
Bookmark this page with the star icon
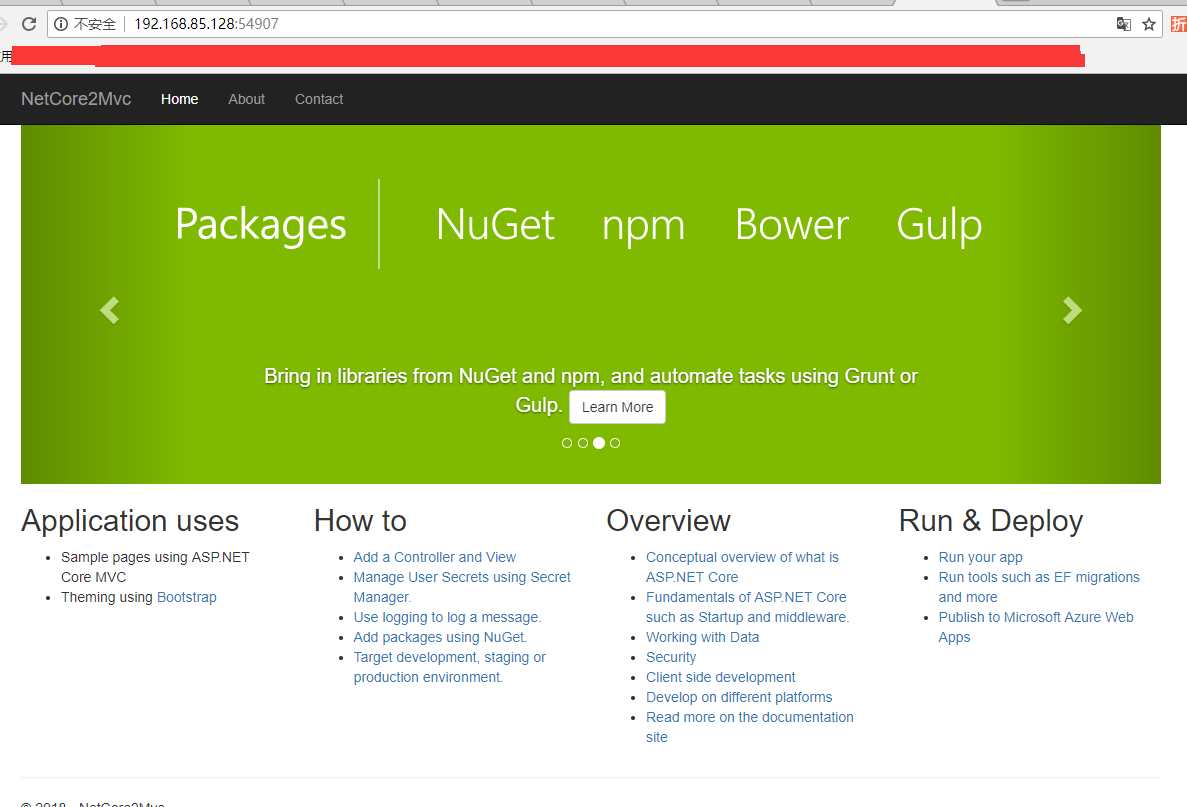point(1148,24)
